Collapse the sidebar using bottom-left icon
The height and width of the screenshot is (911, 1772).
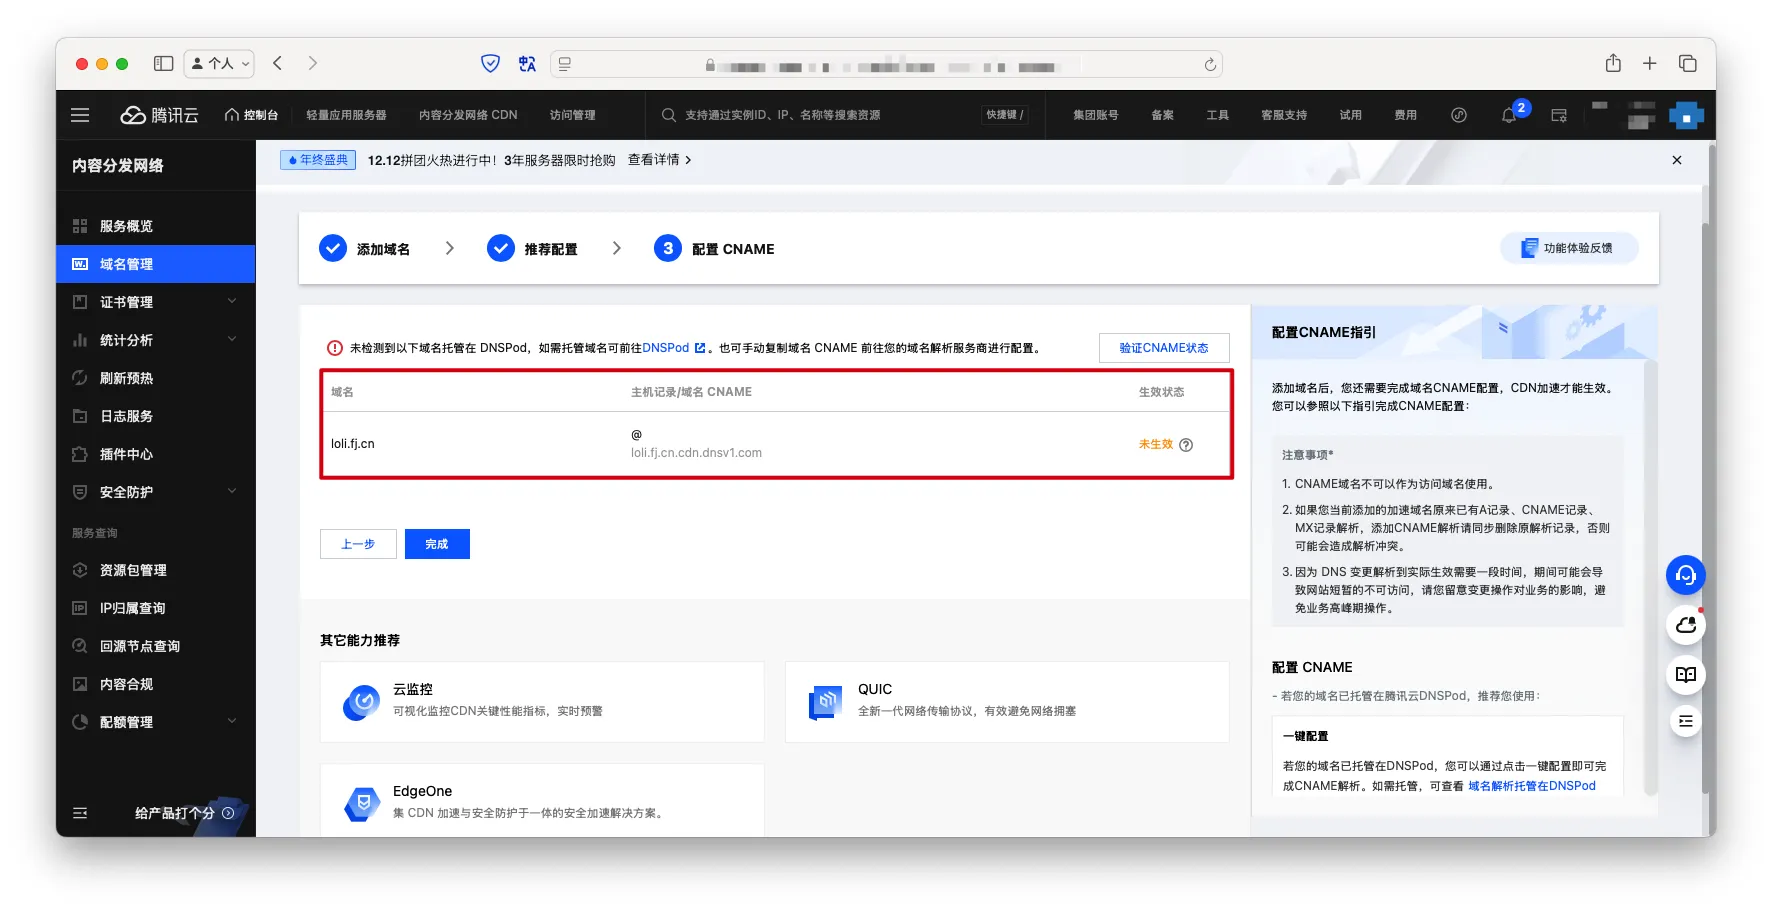click(x=80, y=813)
